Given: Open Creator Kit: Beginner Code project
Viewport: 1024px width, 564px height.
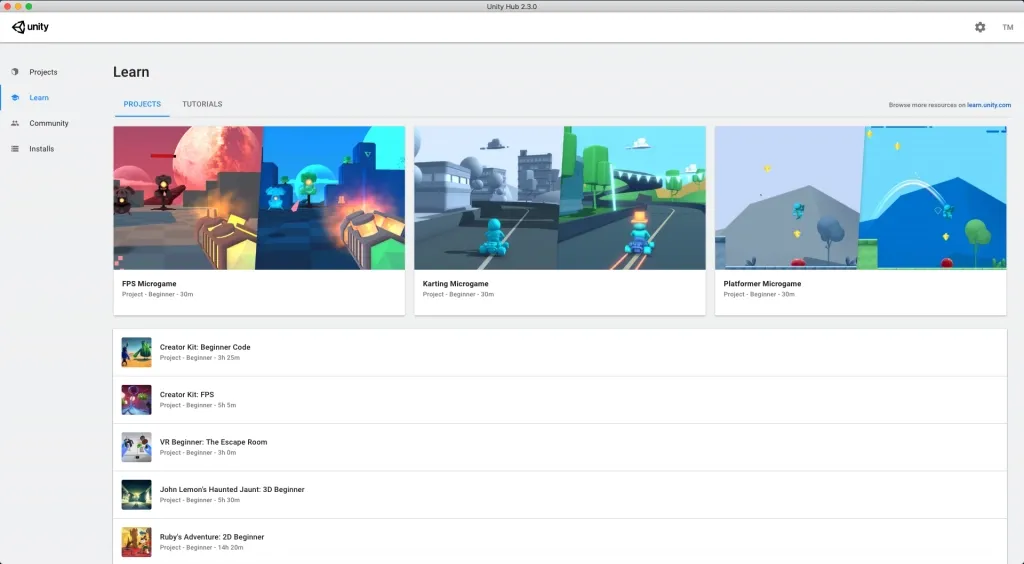Looking at the screenshot, I should tap(205, 347).
